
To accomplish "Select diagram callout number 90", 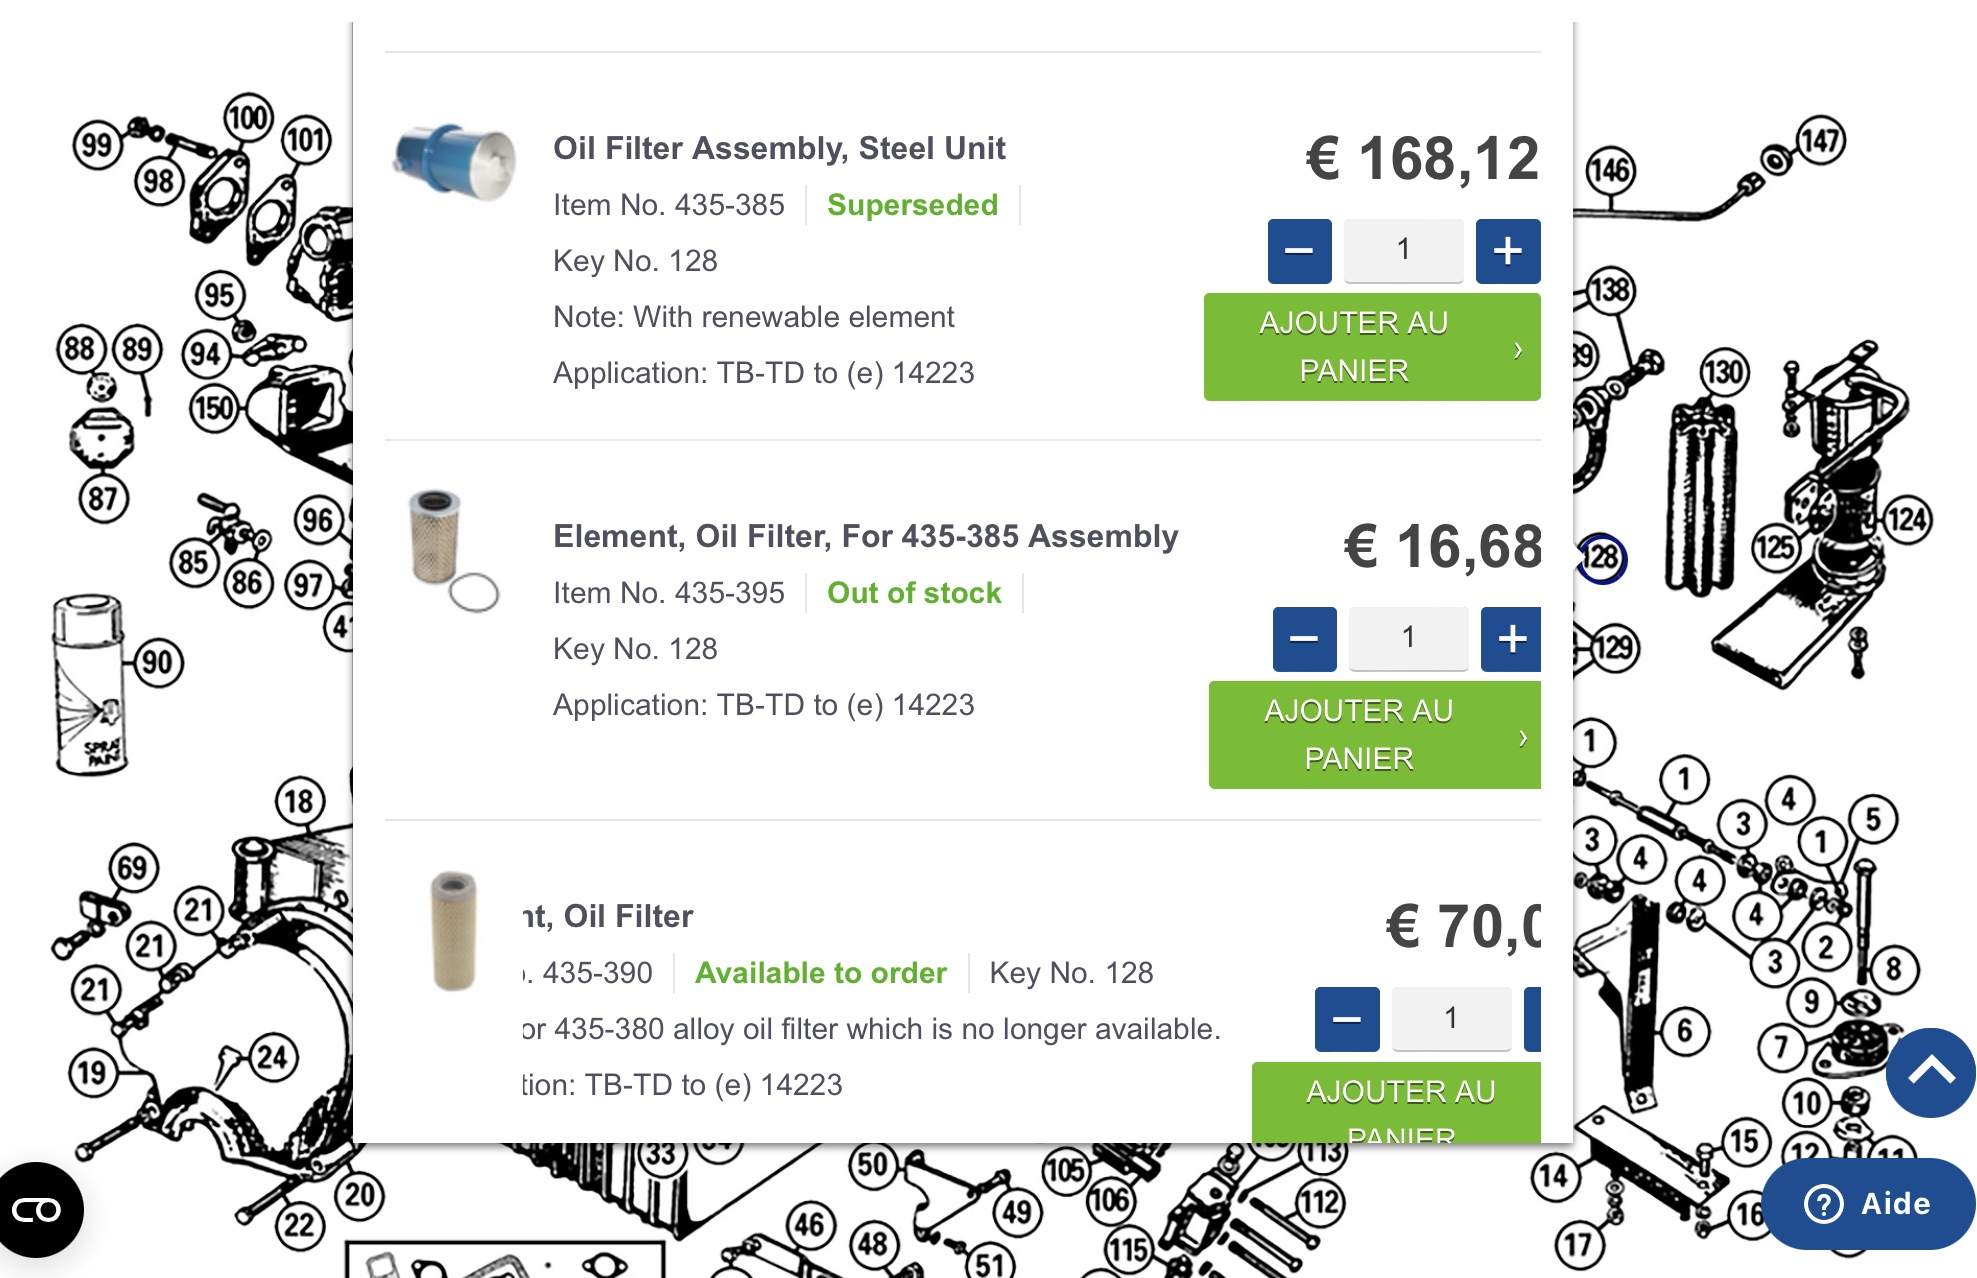I will click(x=157, y=662).
